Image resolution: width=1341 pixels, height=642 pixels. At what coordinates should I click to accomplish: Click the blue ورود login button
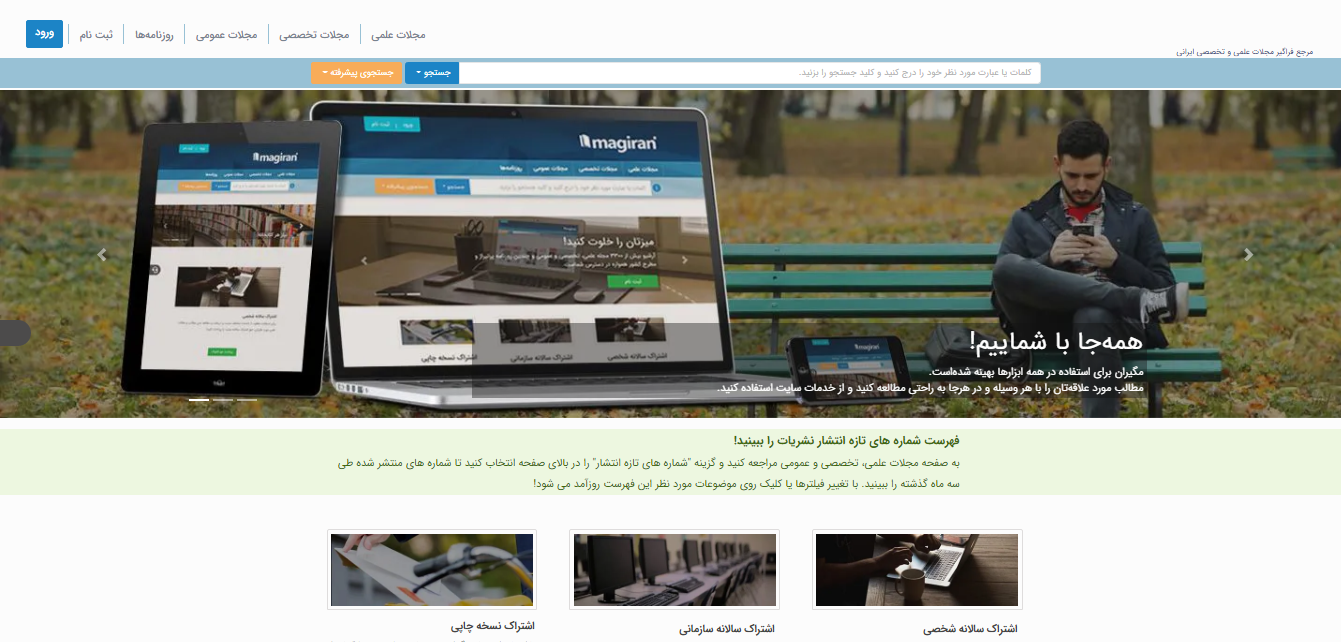(44, 34)
